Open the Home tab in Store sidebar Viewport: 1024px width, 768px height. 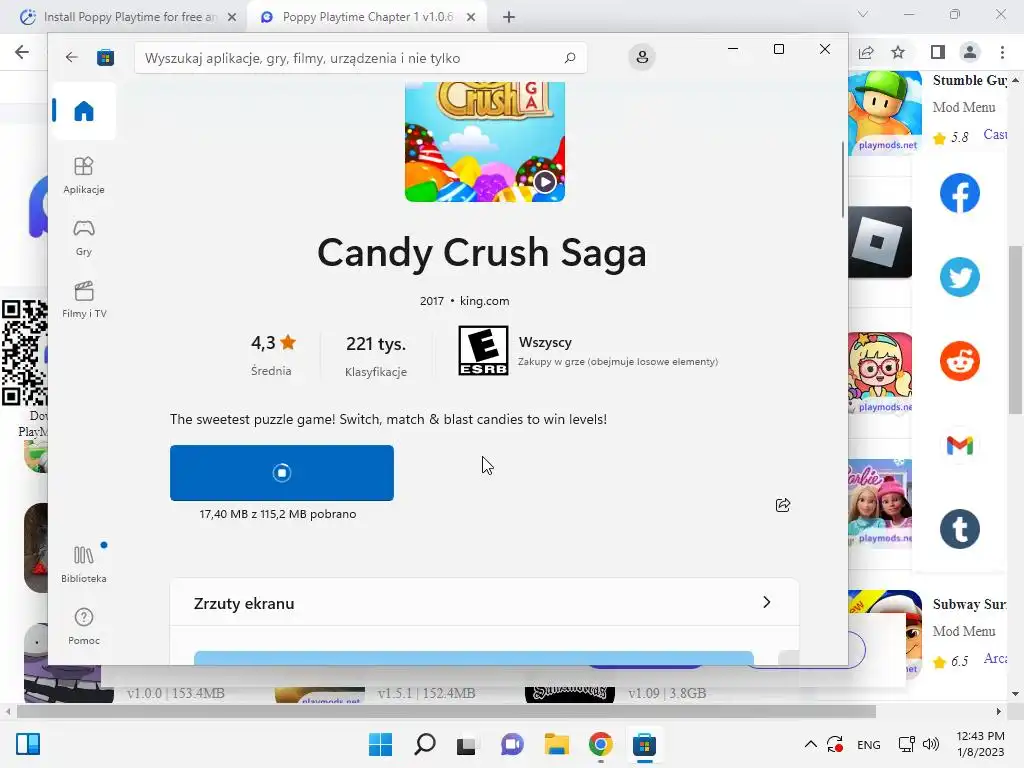point(84,111)
